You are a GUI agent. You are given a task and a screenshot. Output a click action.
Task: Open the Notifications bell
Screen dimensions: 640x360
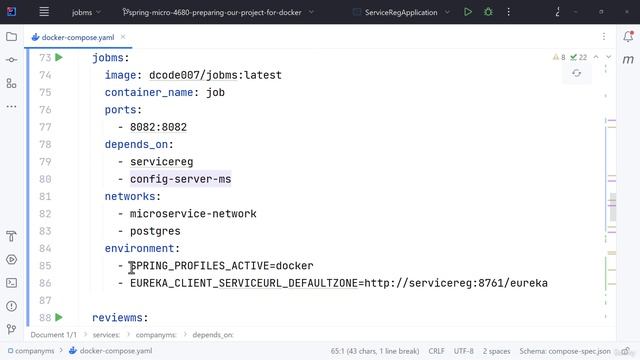(x=628, y=36)
